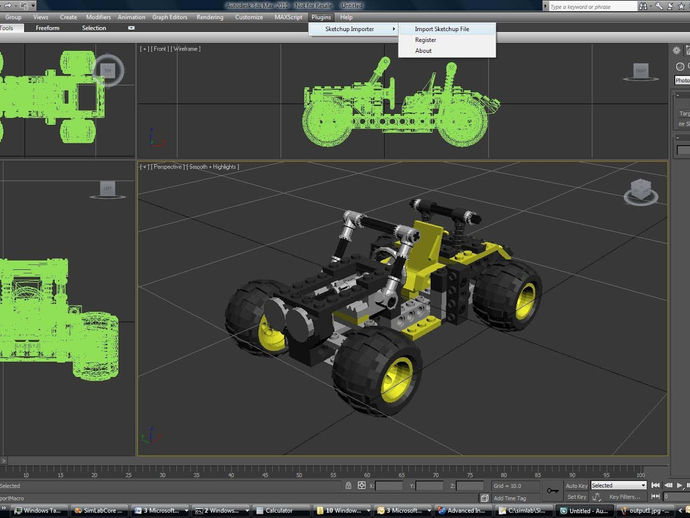Play the animation
This screenshot has width=690, height=518.
coord(680,485)
